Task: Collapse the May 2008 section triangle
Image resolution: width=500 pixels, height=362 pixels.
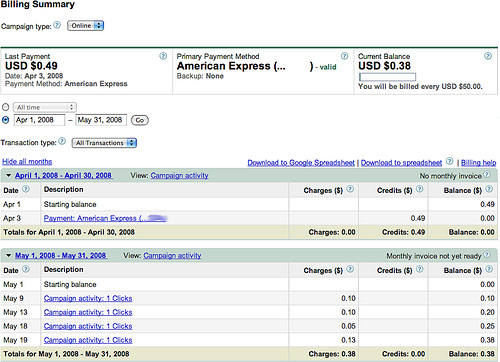Action: pyautogui.click(x=9, y=256)
